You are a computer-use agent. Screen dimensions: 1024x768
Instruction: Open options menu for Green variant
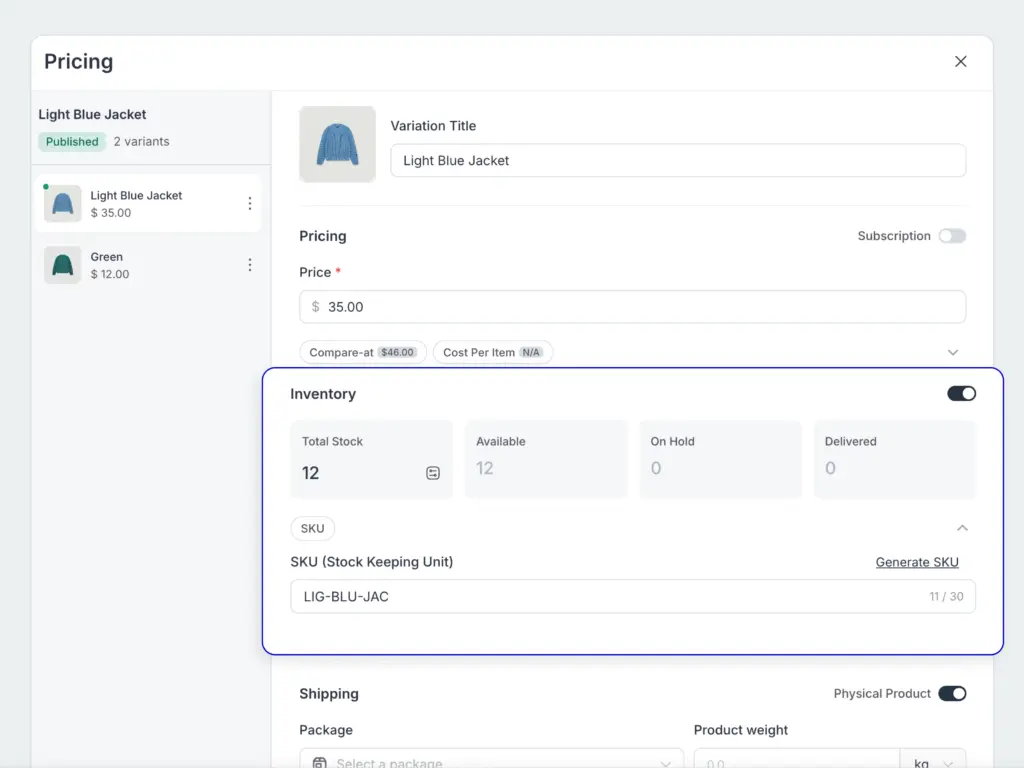pyautogui.click(x=249, y=265)
